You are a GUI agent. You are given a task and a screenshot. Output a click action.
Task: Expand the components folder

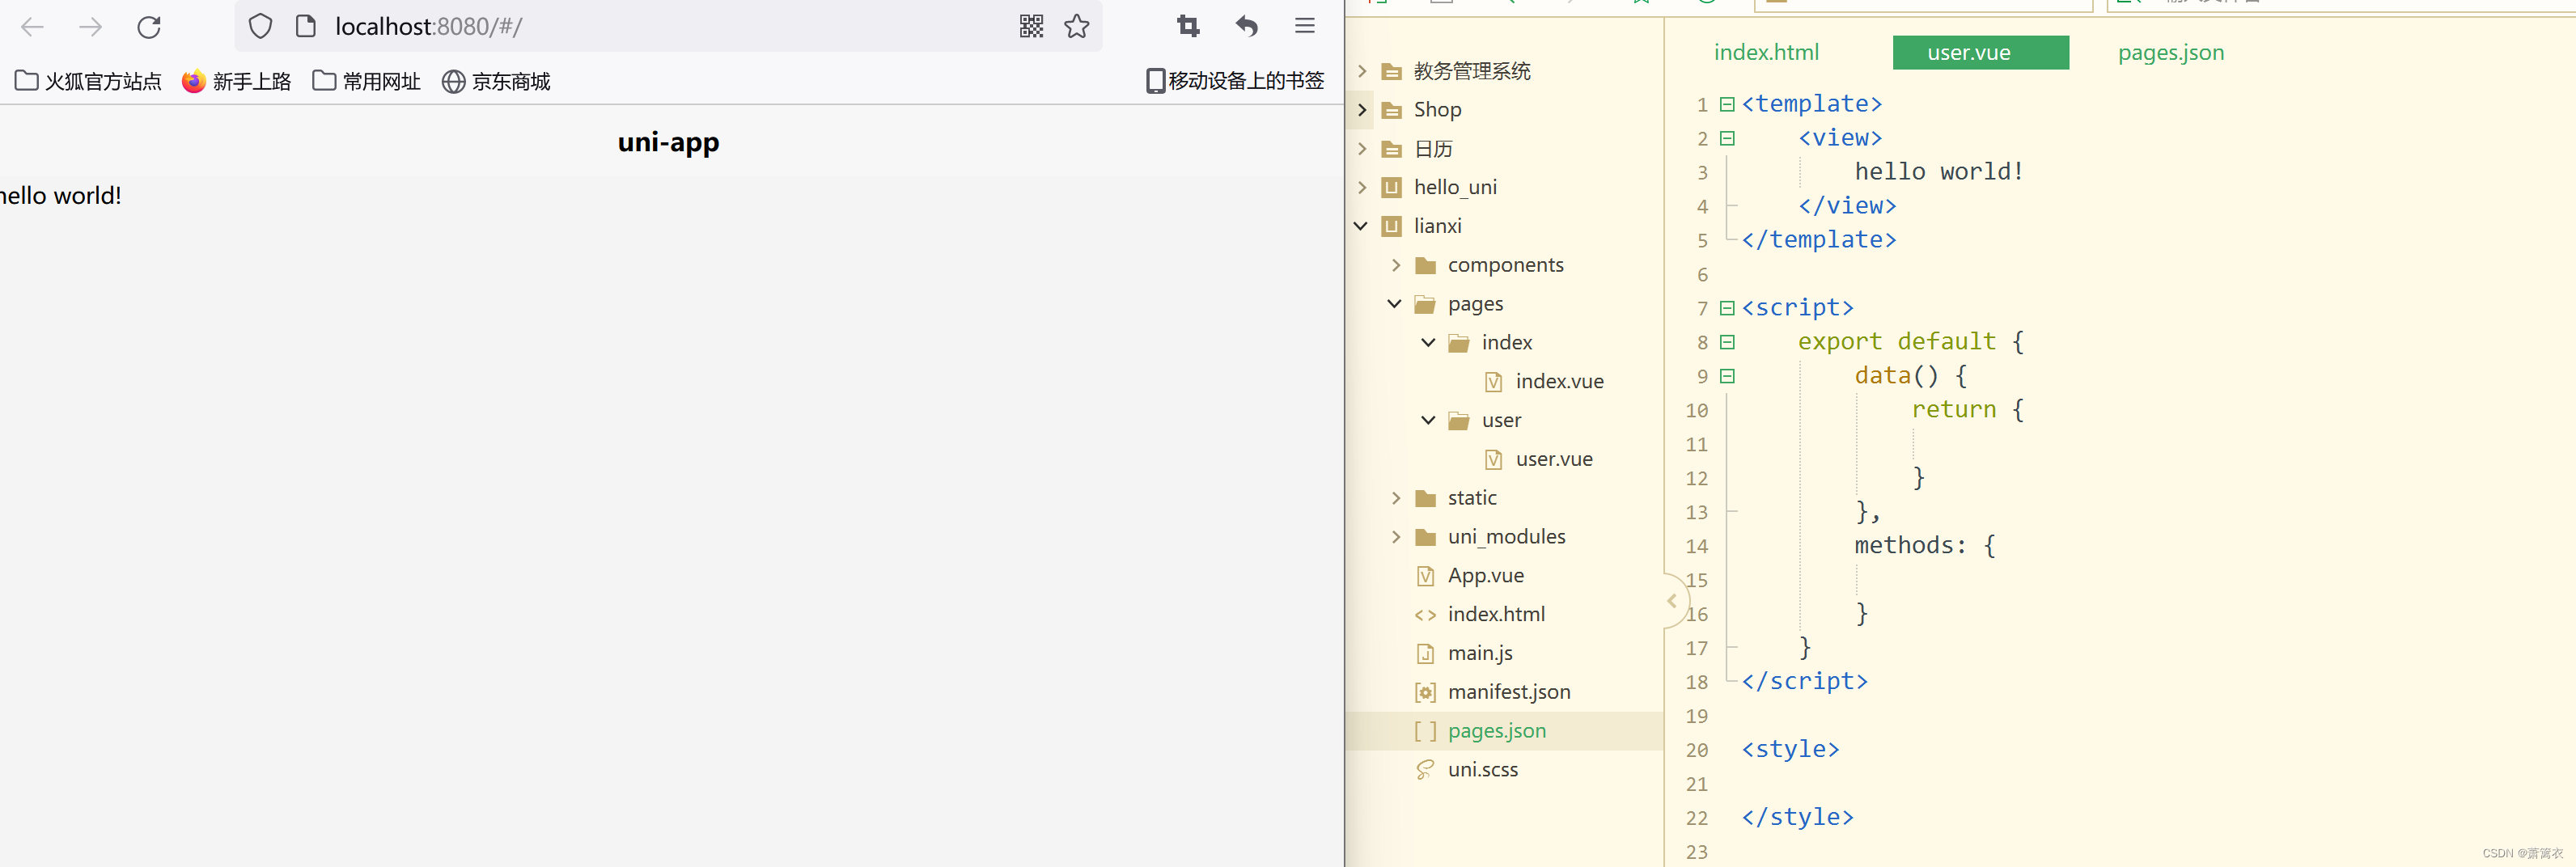(1396, 265)
